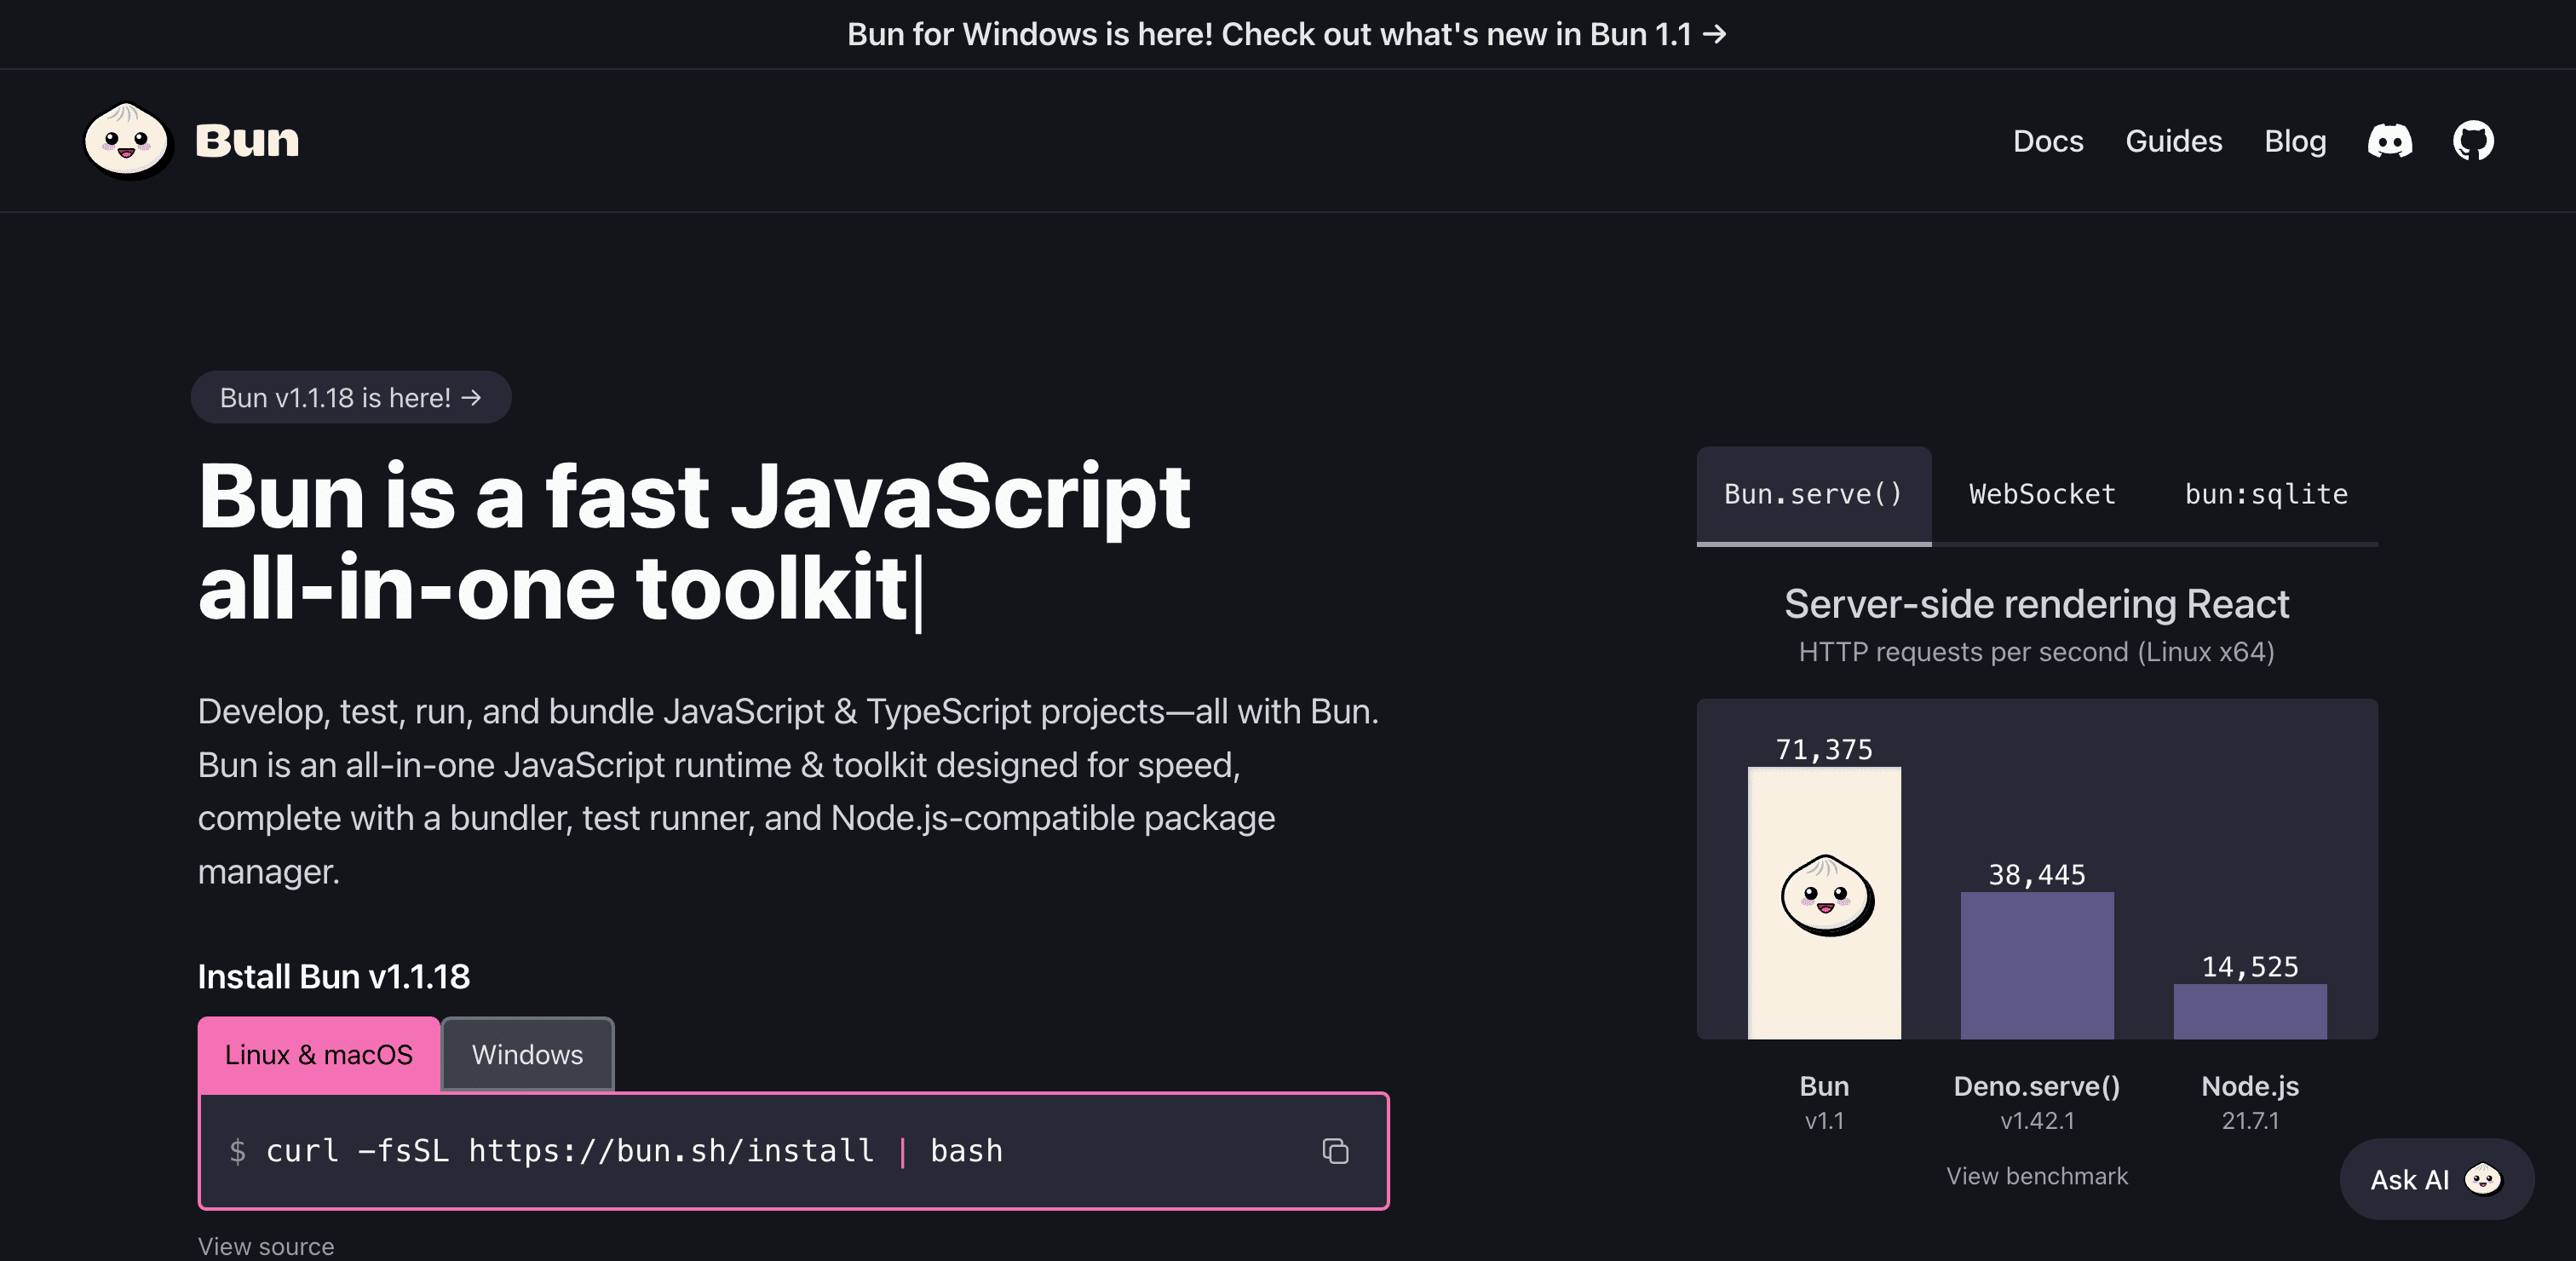Go to the Guides page
This screenshot has height=1261, width=2576.
[2173, 141]
